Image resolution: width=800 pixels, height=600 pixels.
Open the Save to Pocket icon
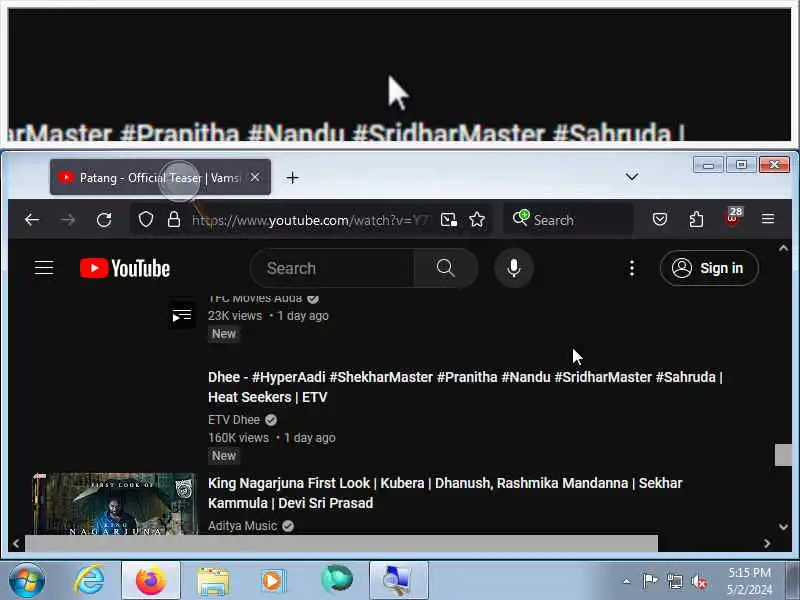(660, 220)
